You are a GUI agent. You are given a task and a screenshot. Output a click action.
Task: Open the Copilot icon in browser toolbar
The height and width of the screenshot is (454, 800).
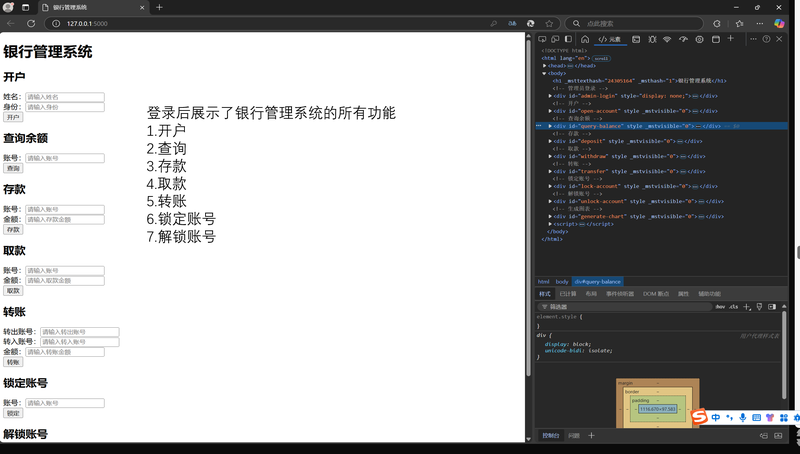(779, 23)
